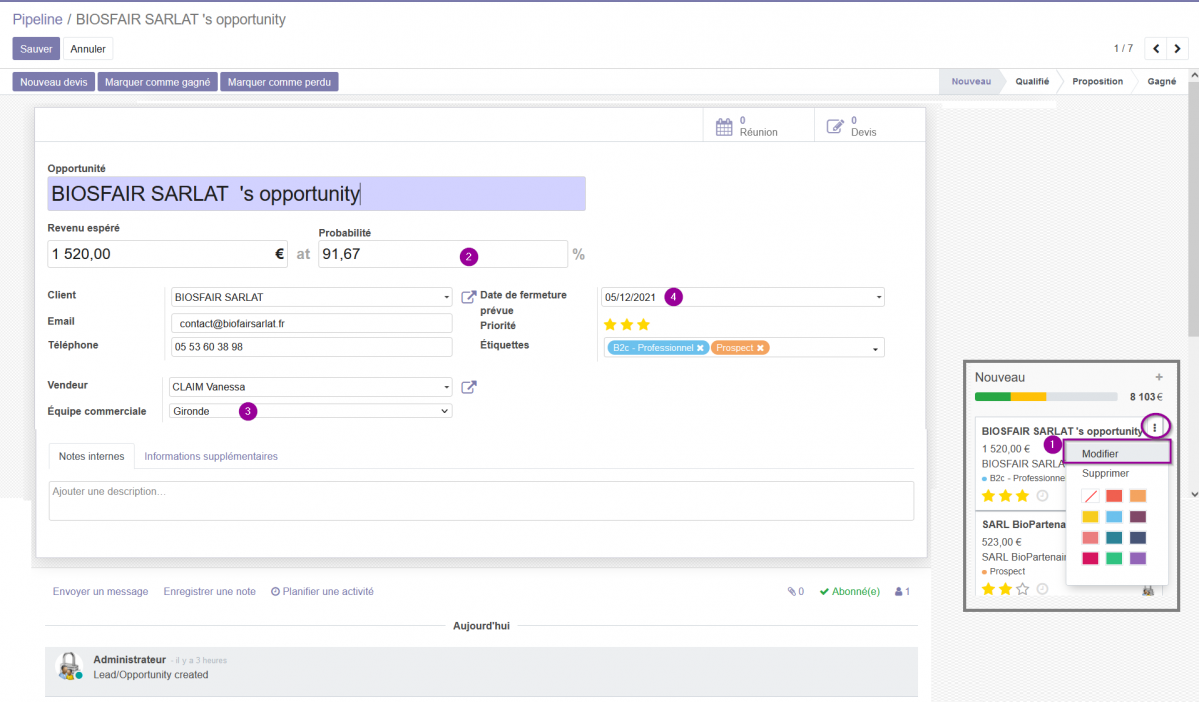Pick the light blue swatch in the card menu
Image resolution: width=1199 pixels, height=702 pixels.
point(1114,517)
